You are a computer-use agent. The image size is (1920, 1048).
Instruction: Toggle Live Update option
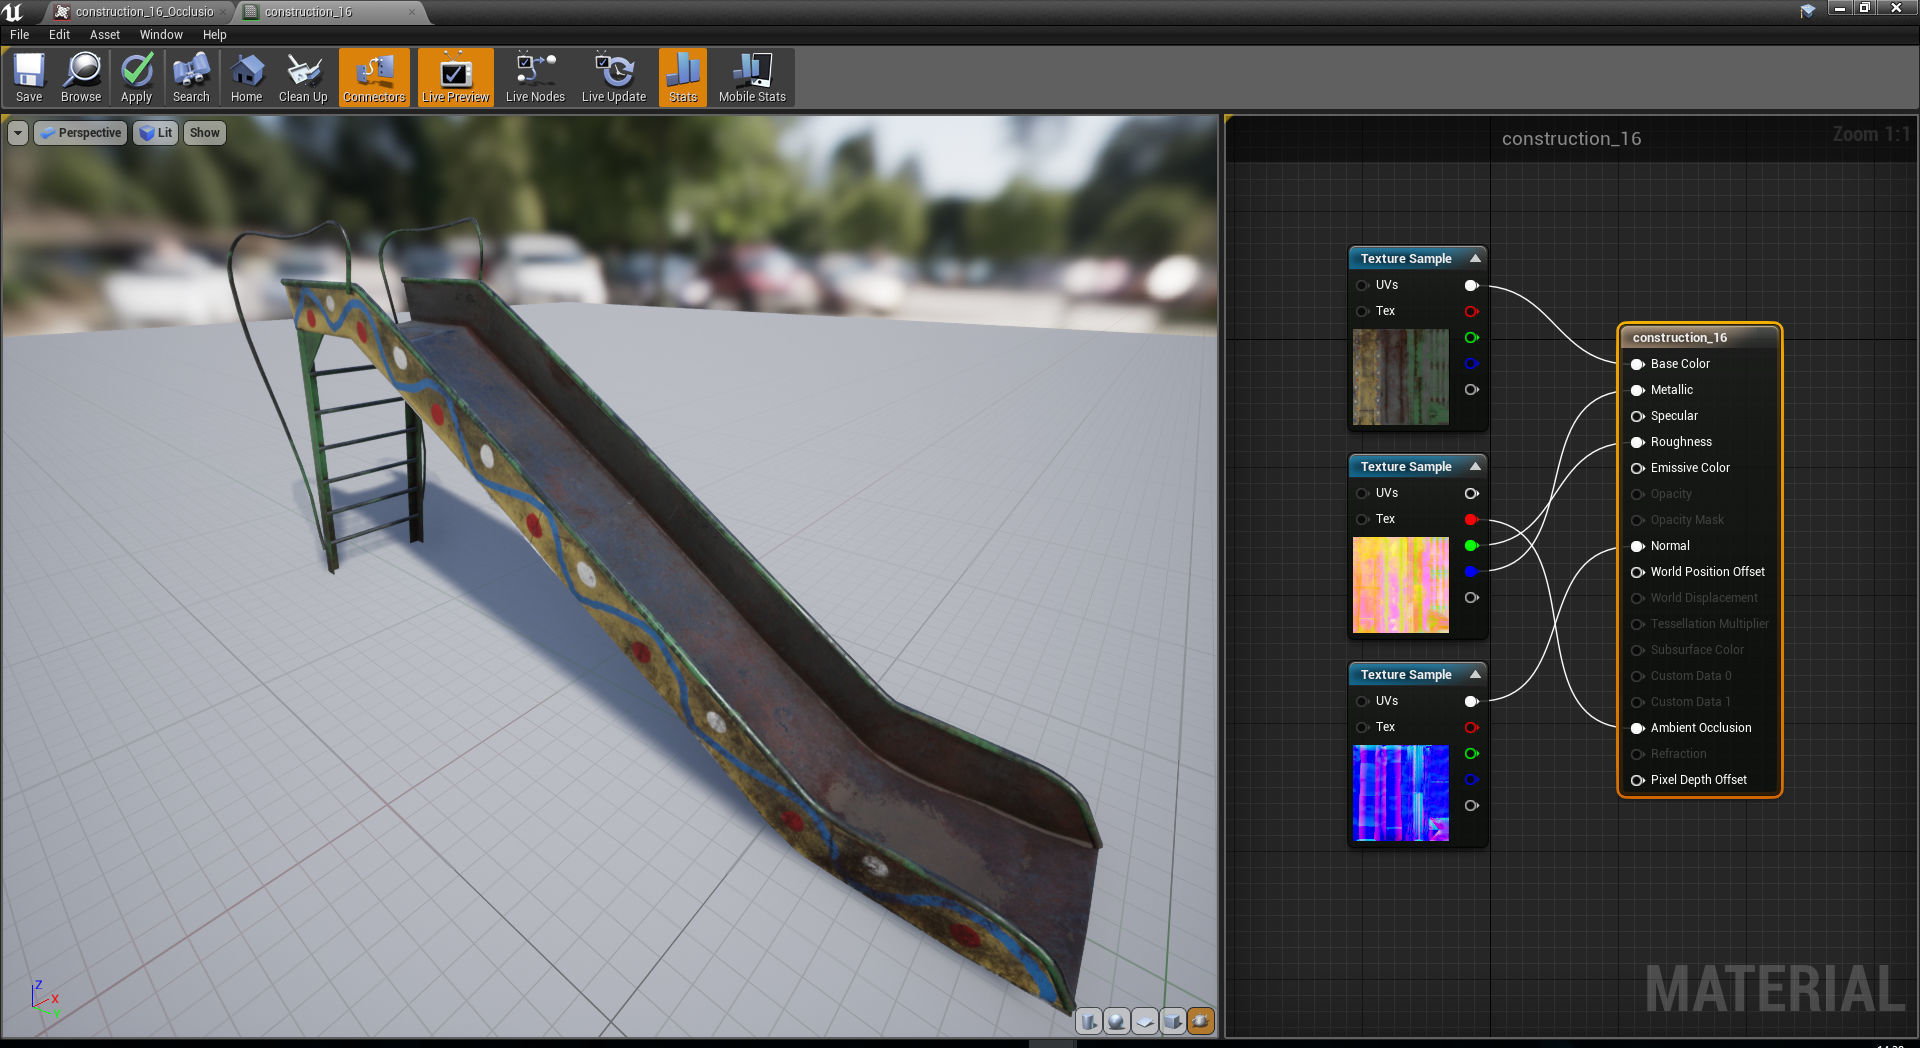click(x=614, y=78)
